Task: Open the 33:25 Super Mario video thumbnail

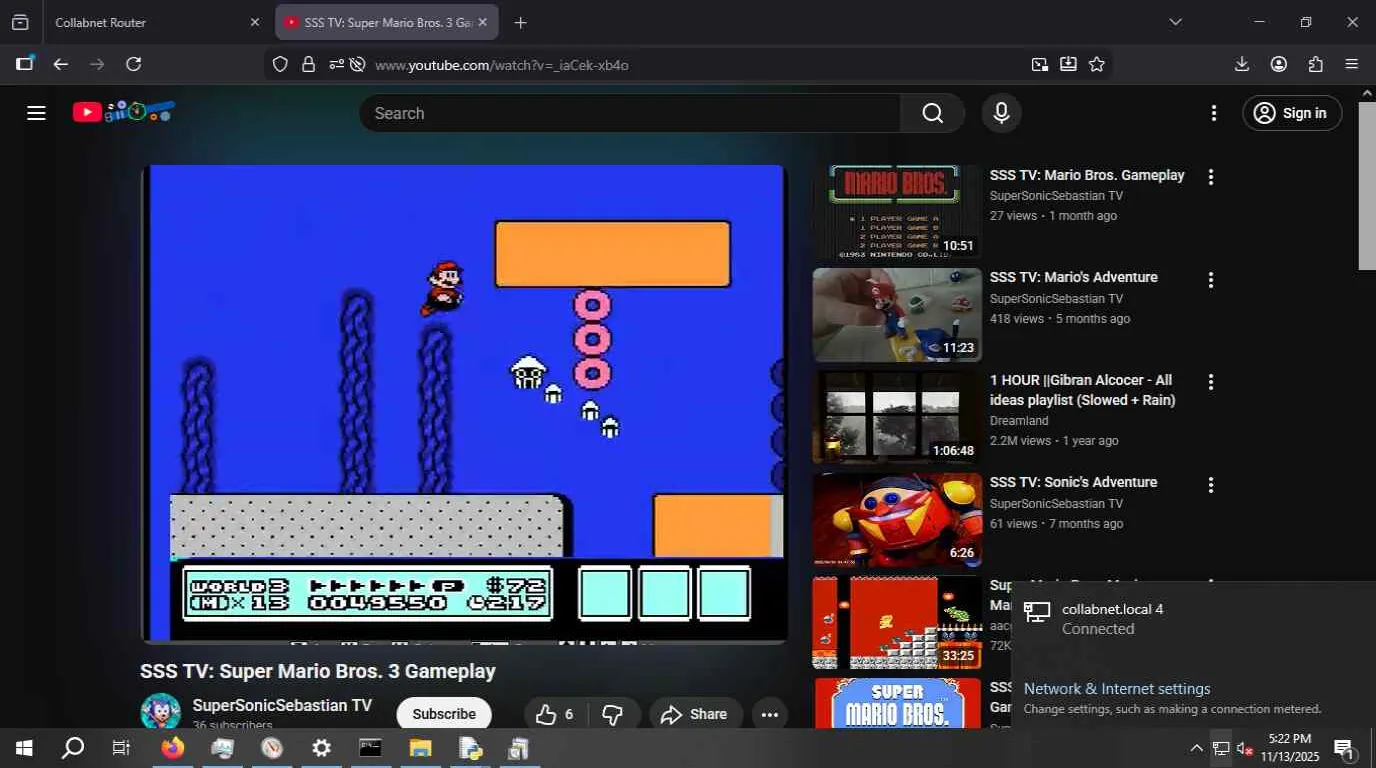Action: pyautogui.click(x=897, y=622)
